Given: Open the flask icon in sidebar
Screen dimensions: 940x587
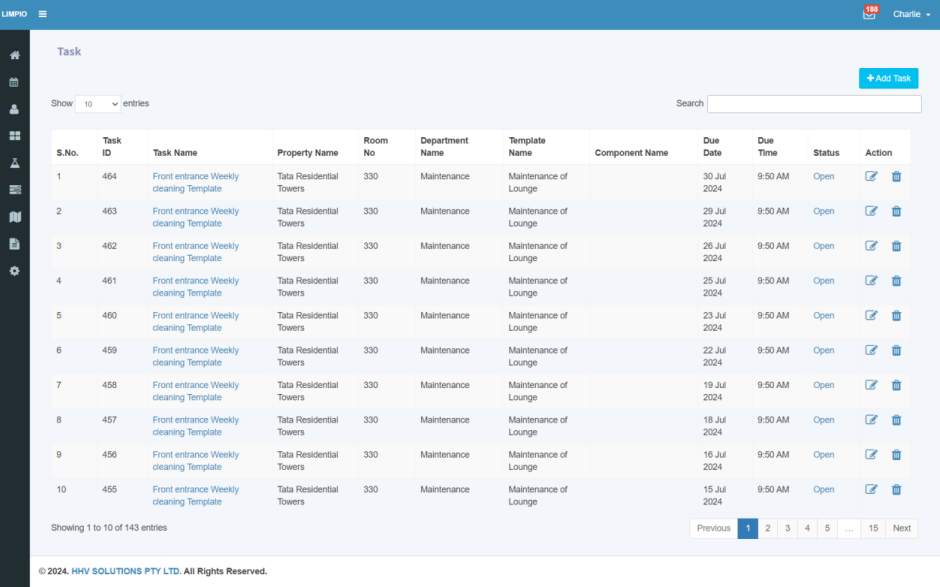Looking at the screenshot, I should point(15,163).
